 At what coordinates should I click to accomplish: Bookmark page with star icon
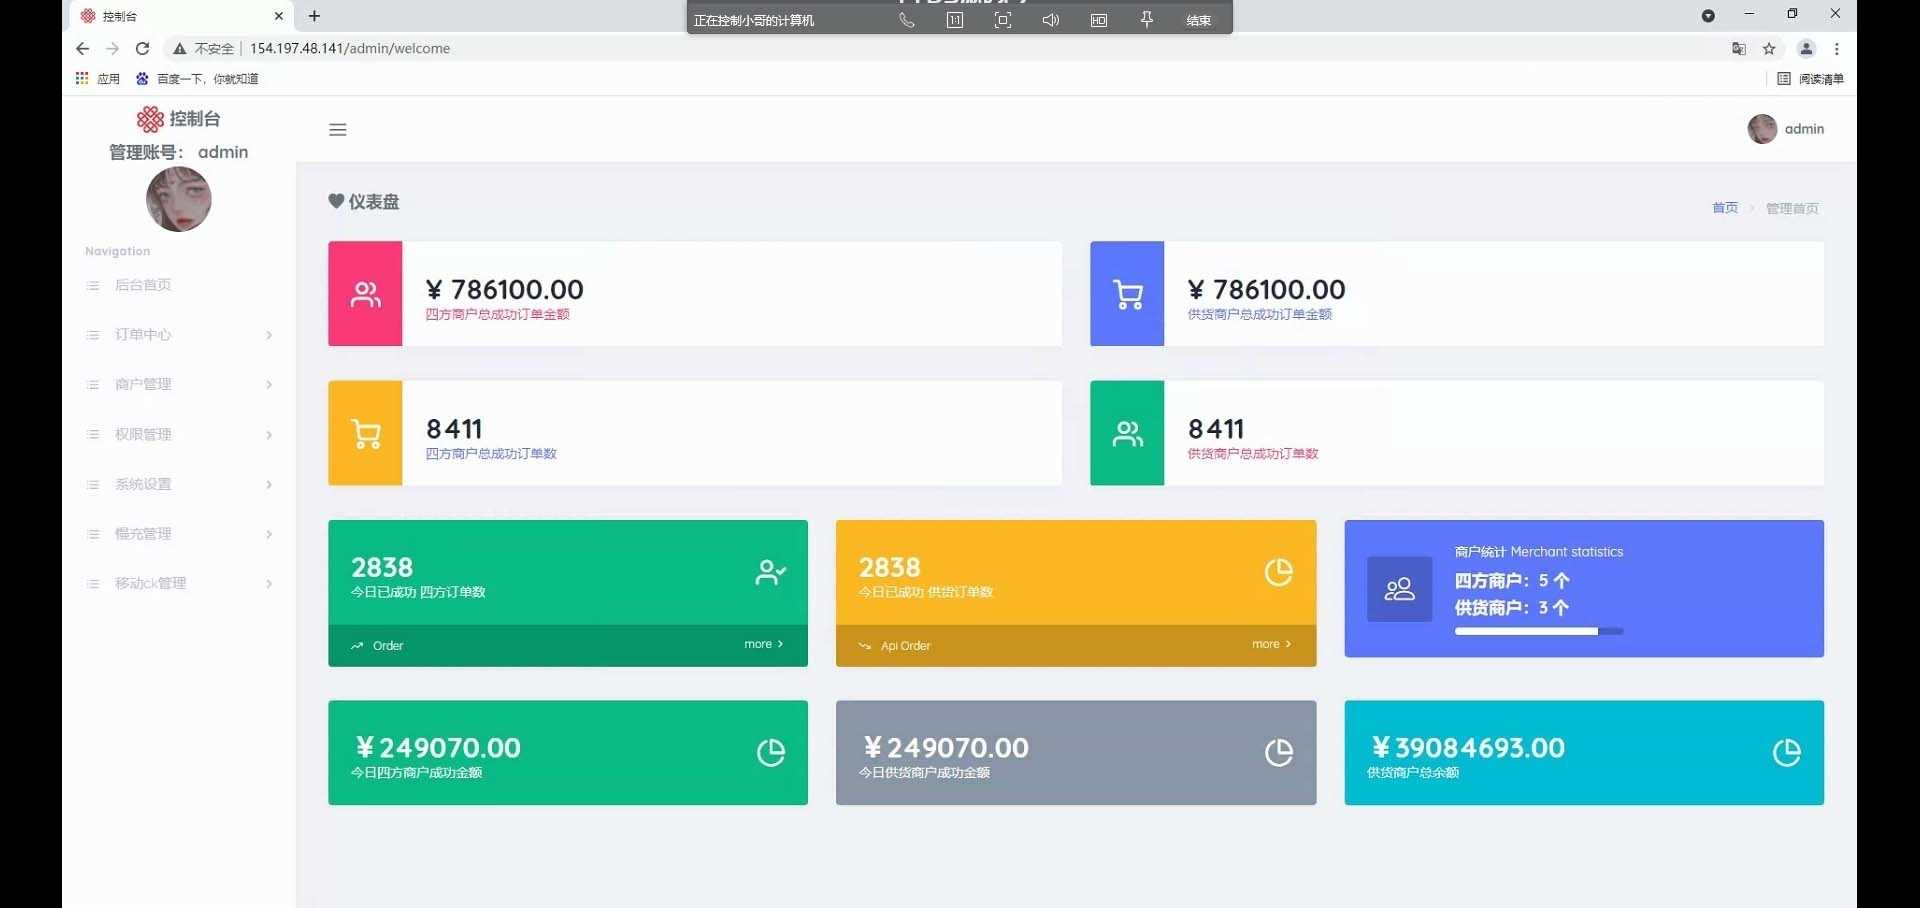coord(1769,48)
